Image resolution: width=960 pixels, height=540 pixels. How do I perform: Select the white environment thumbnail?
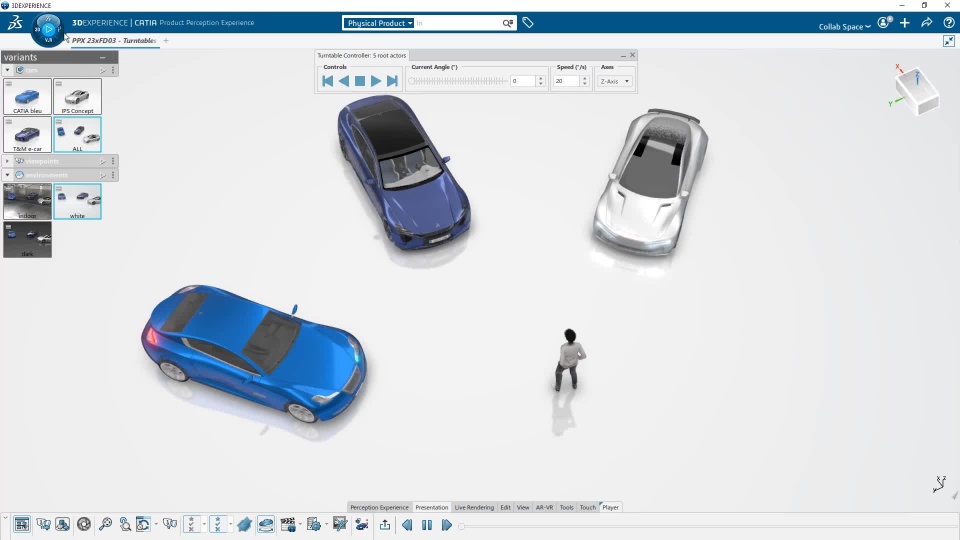77,201
